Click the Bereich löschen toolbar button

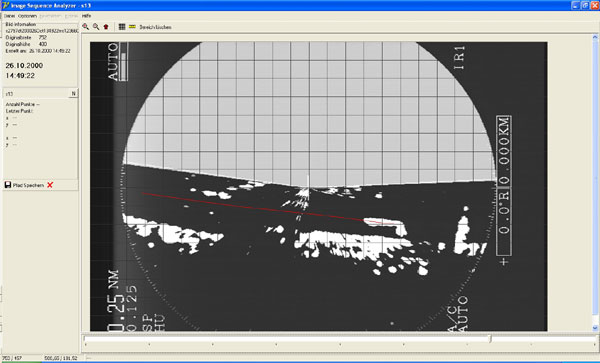155,27
